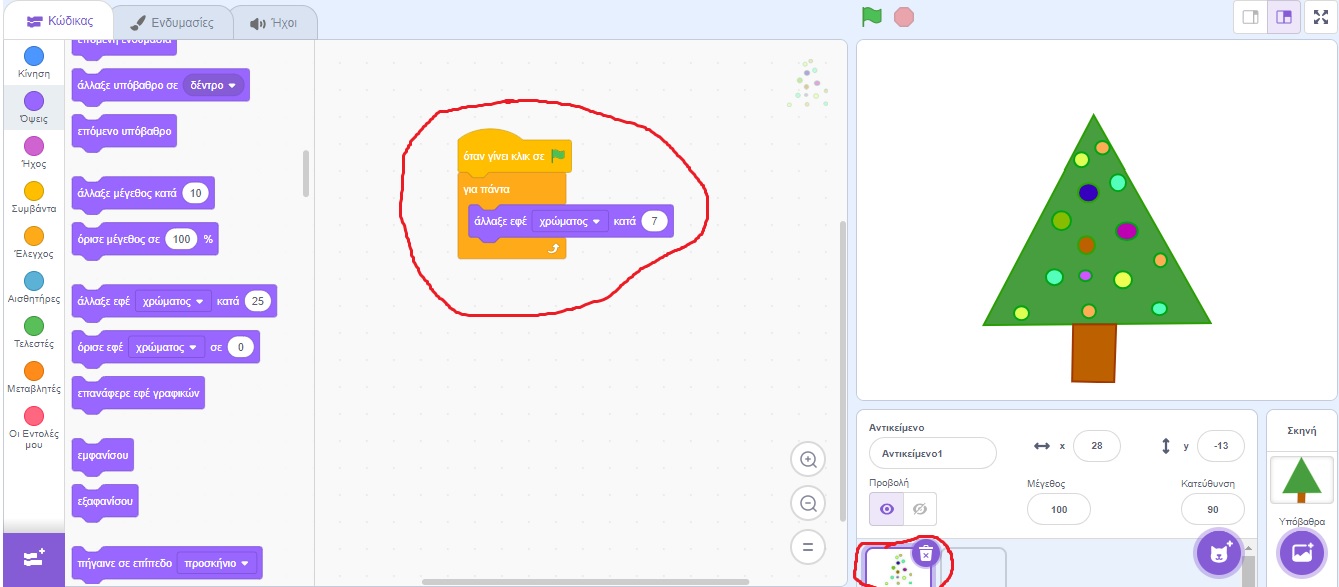Select the Κίνηση block category

(x=34, y=63)
